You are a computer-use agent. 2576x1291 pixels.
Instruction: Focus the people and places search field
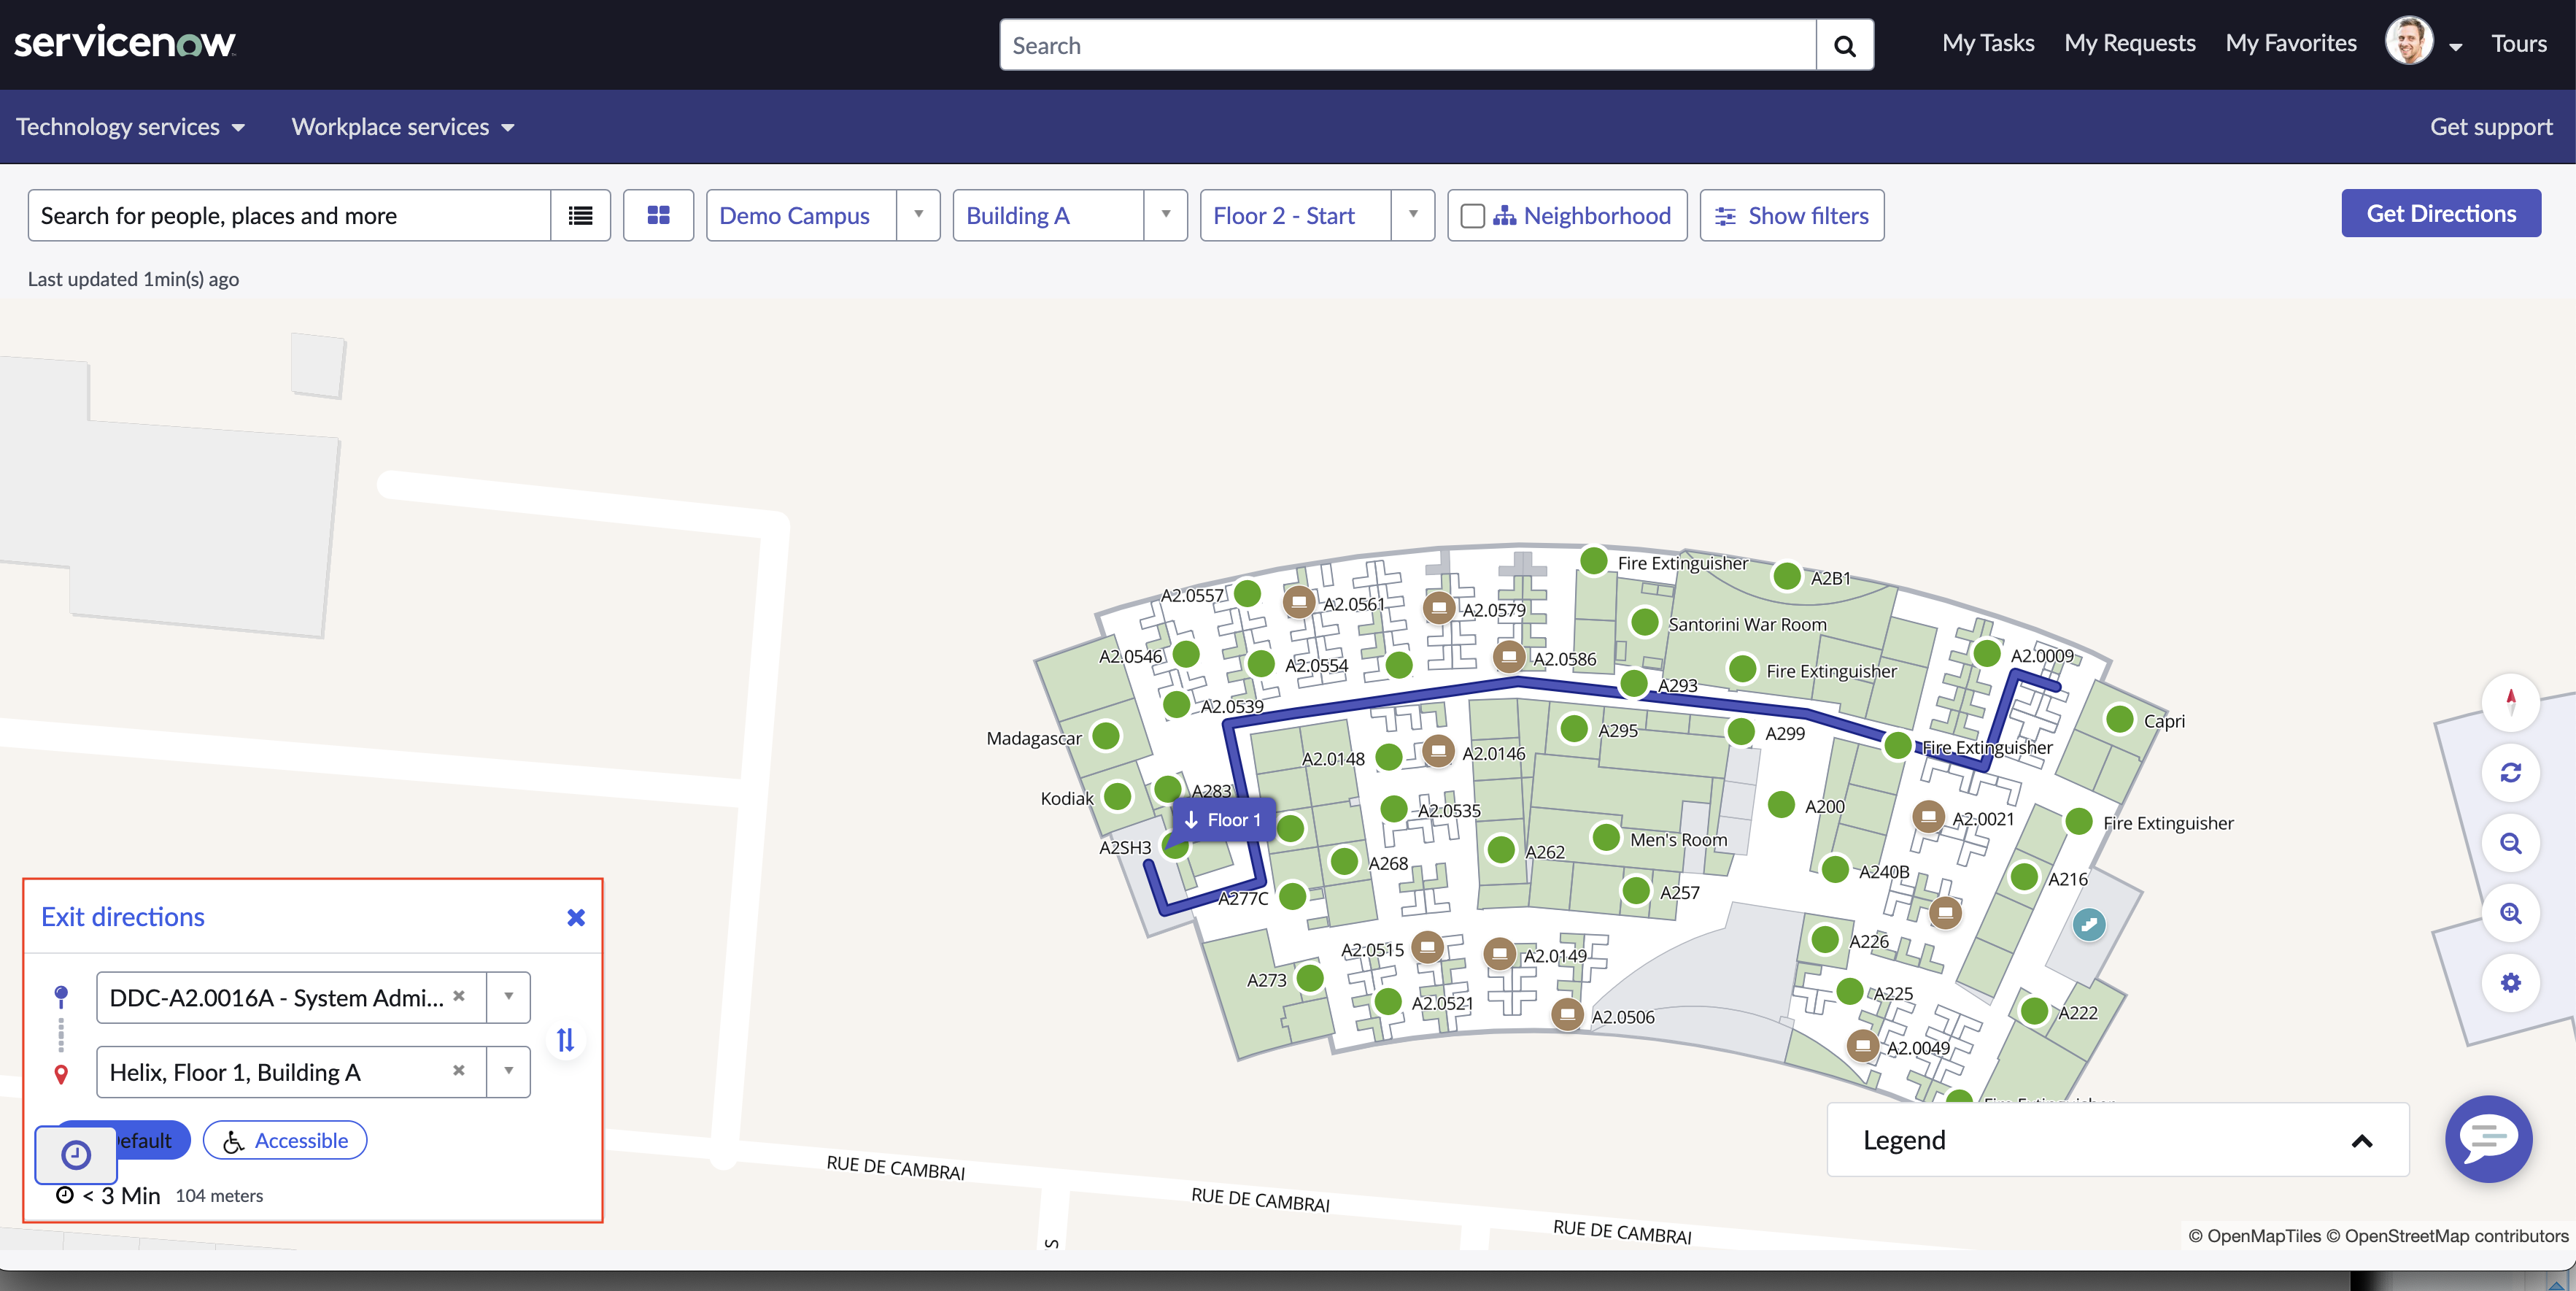(x=289, y=215)
